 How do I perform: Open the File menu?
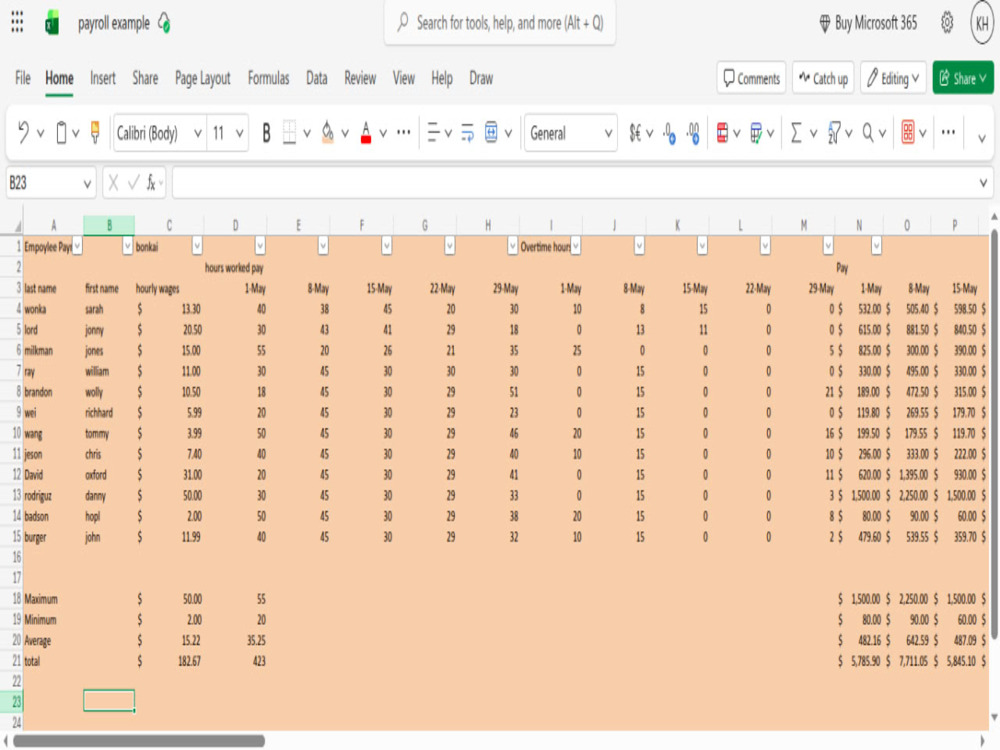click(22, 78)
